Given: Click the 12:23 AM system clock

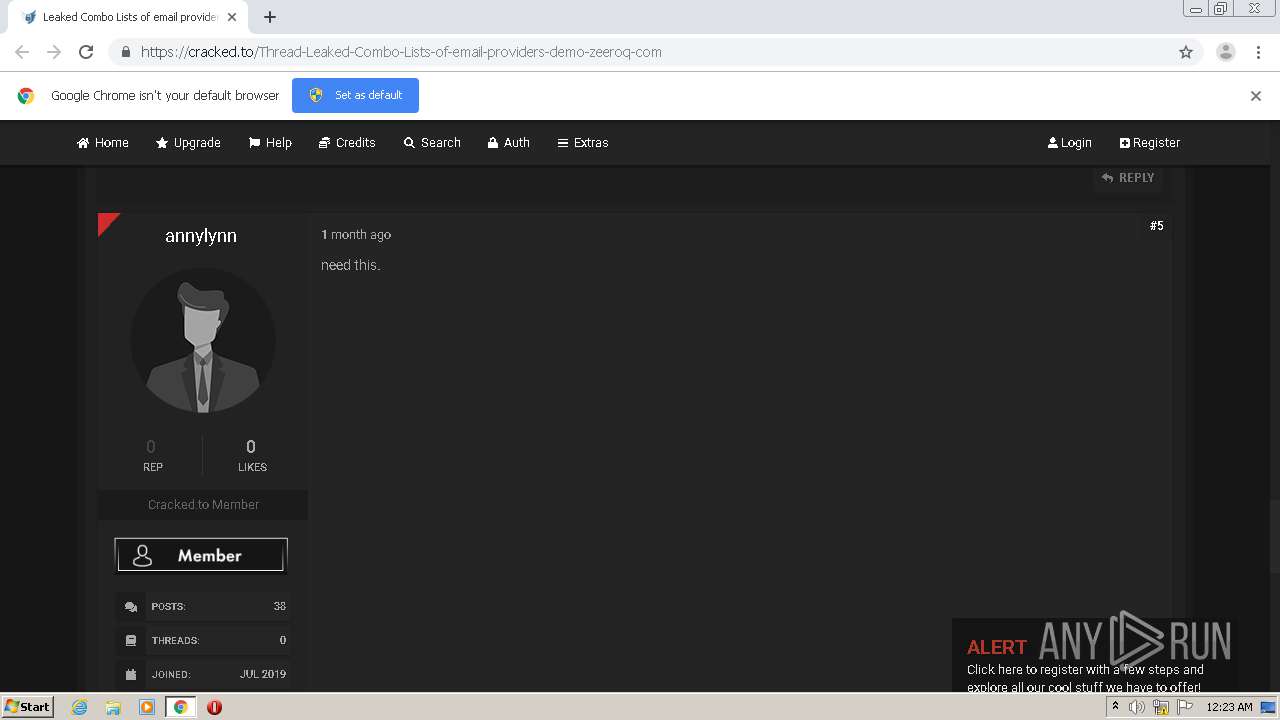Looking at the screenshot, I should pos(1229,707).
